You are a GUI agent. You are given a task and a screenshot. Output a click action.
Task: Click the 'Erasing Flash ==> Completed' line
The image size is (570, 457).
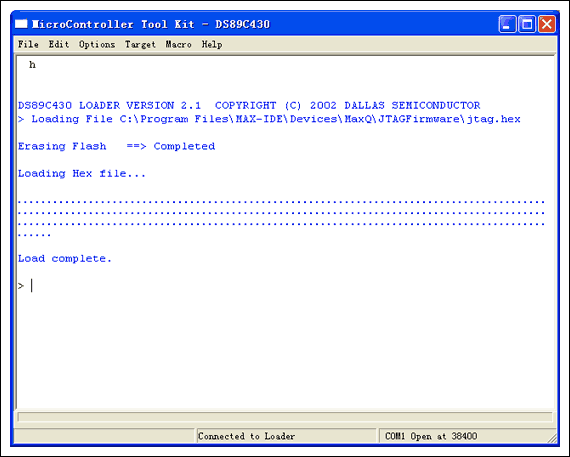pos(116,147)
